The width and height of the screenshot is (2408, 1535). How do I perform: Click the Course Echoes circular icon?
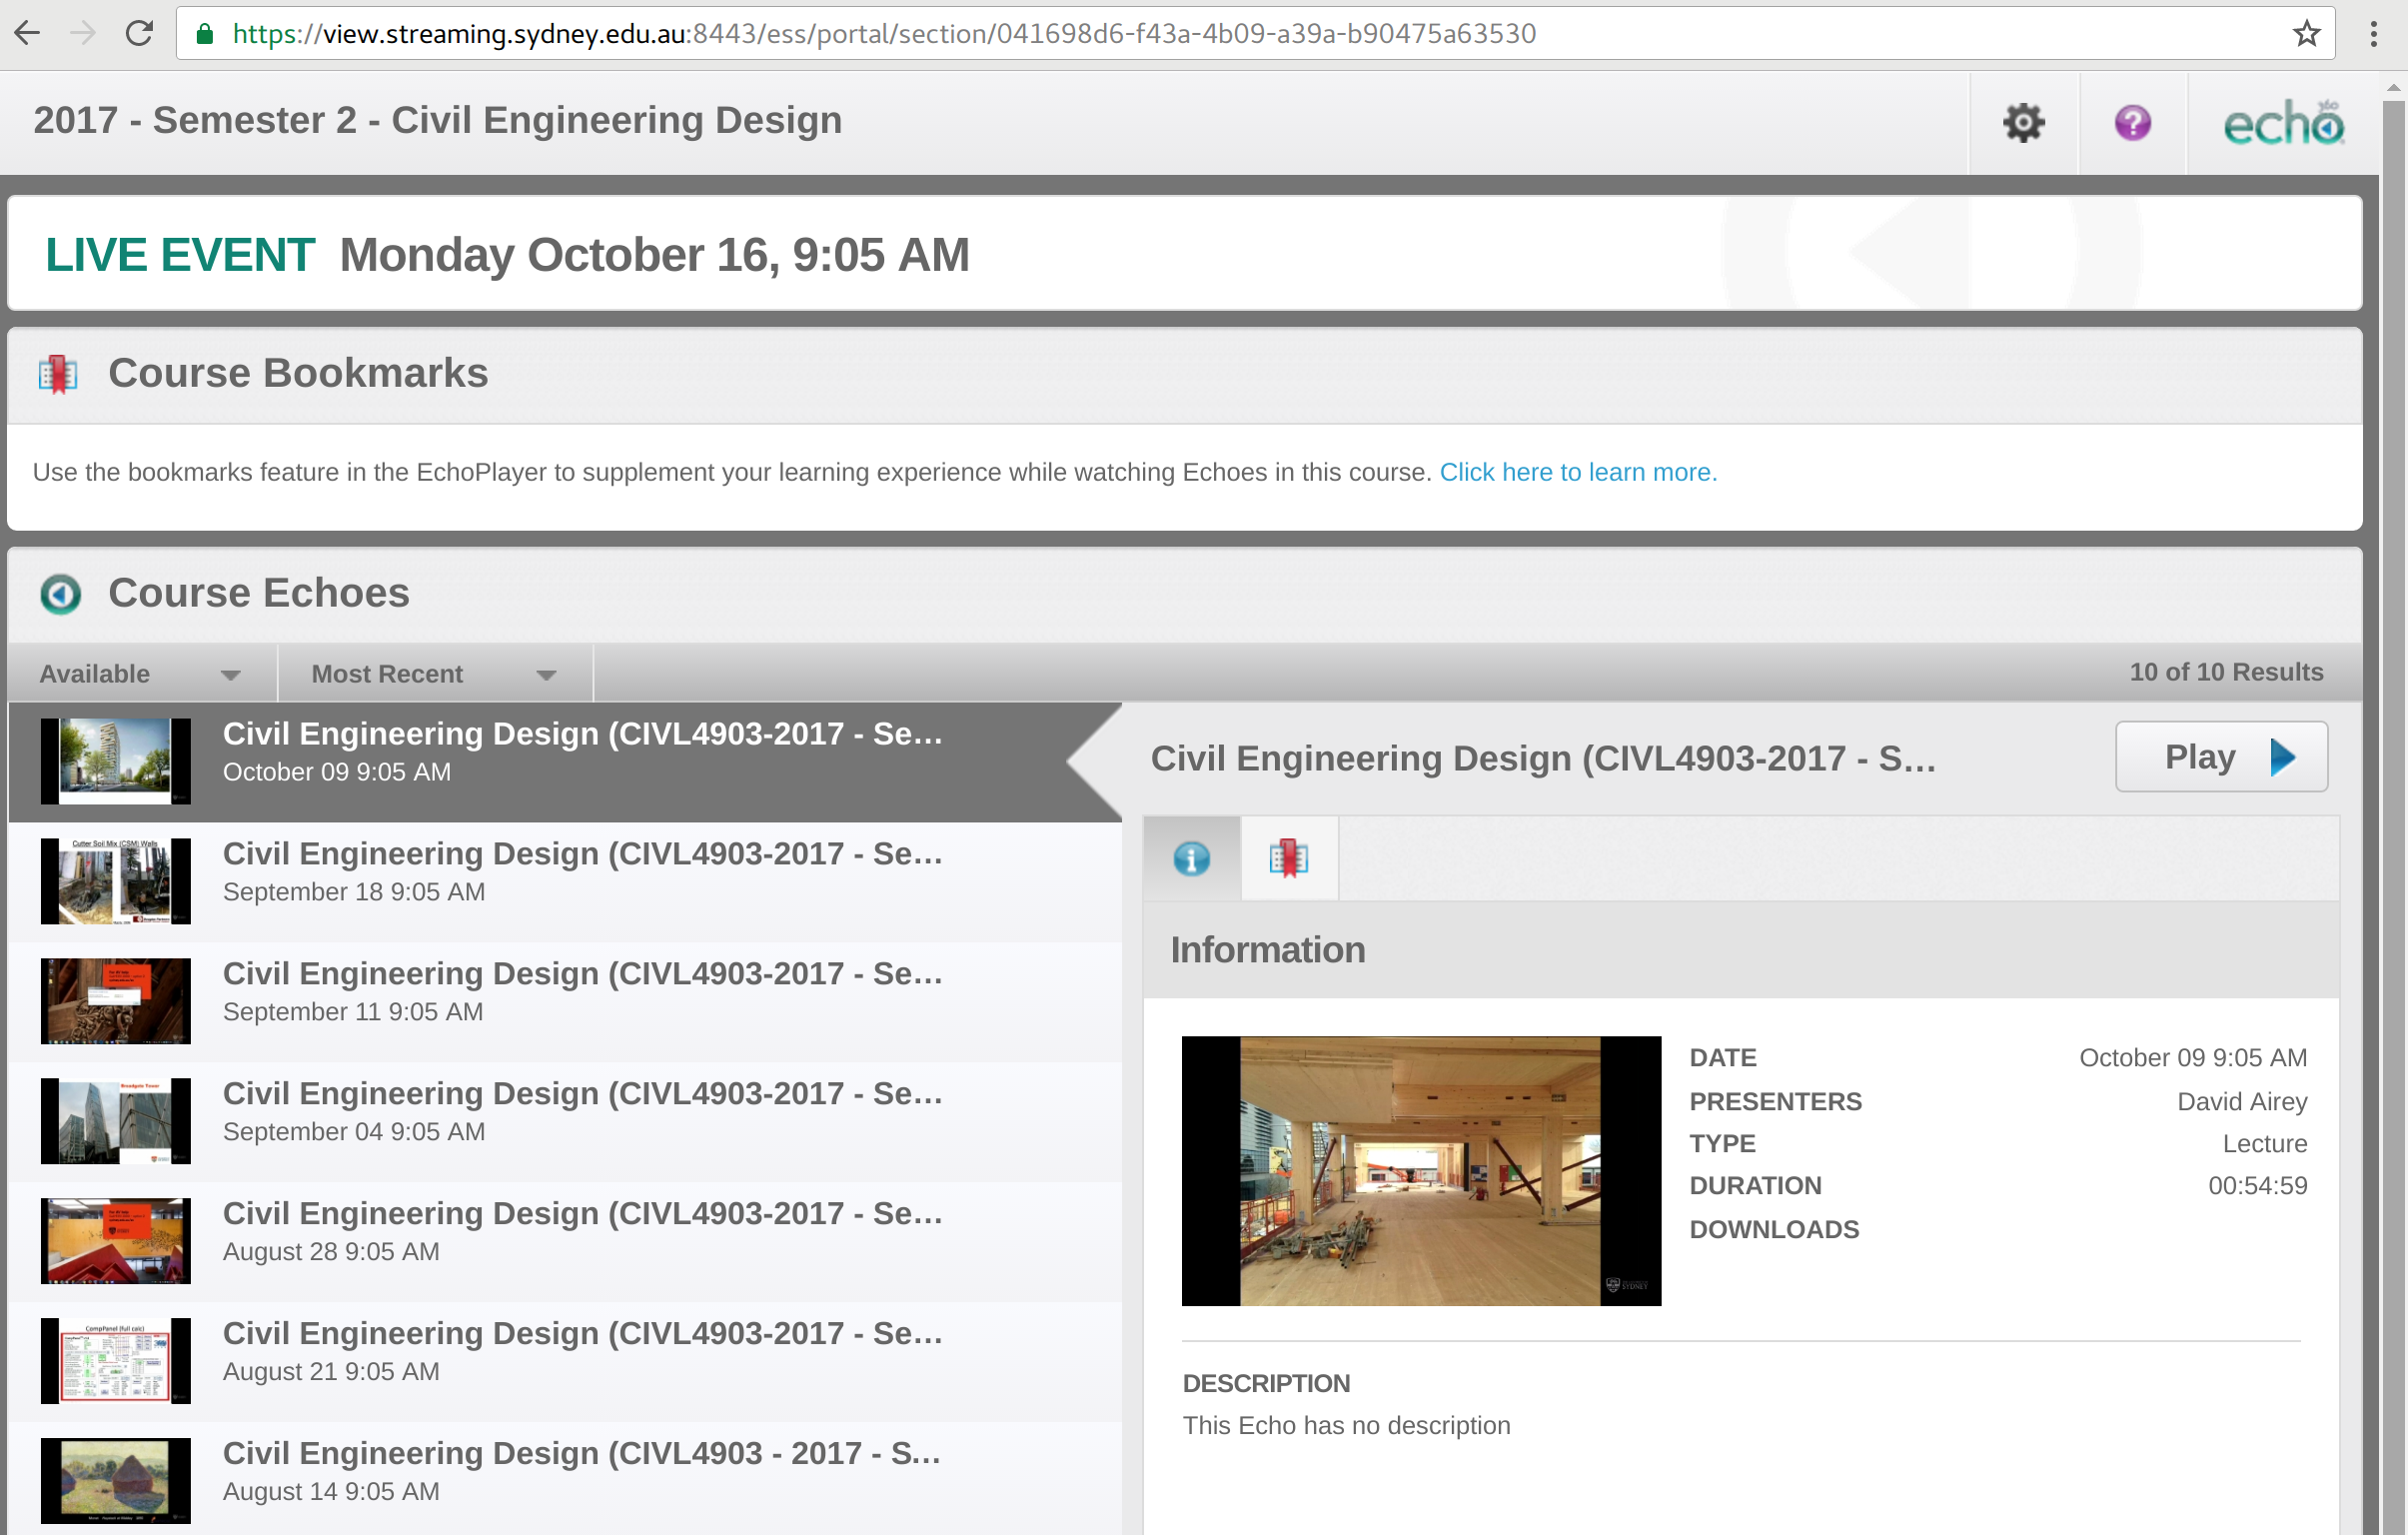[x=60, y=594]
